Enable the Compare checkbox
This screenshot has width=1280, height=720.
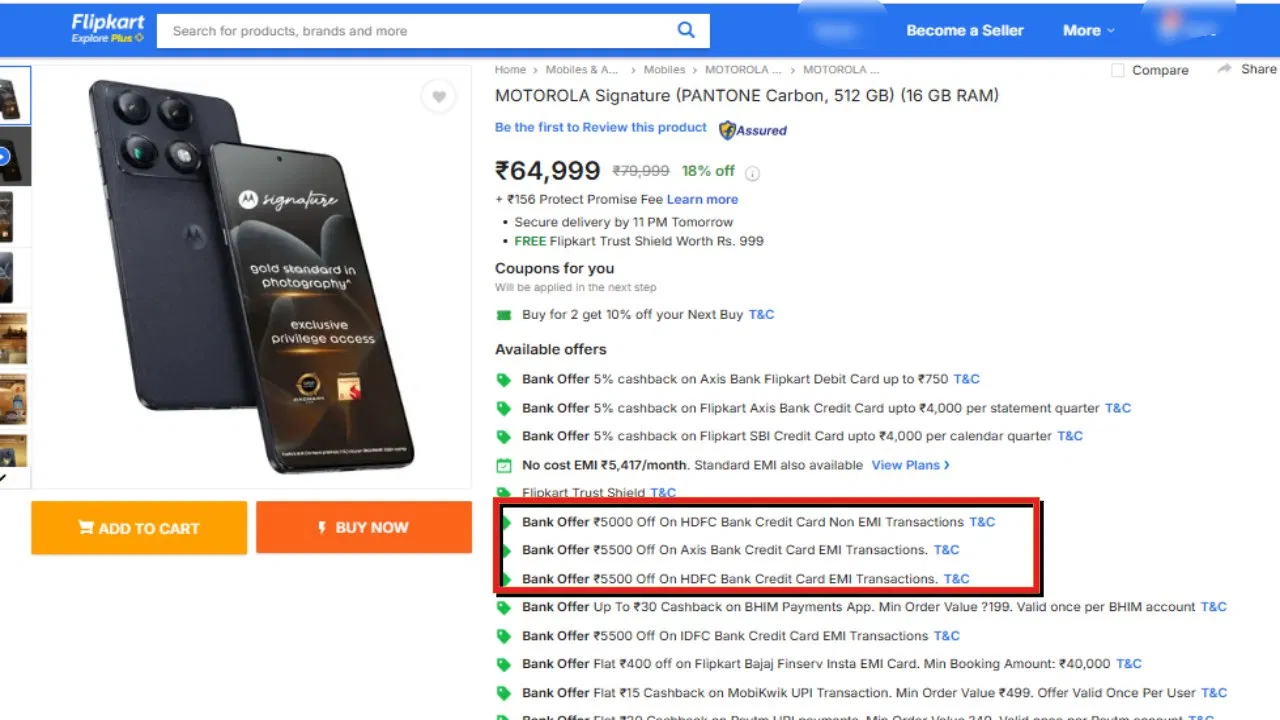point(1116,70)
